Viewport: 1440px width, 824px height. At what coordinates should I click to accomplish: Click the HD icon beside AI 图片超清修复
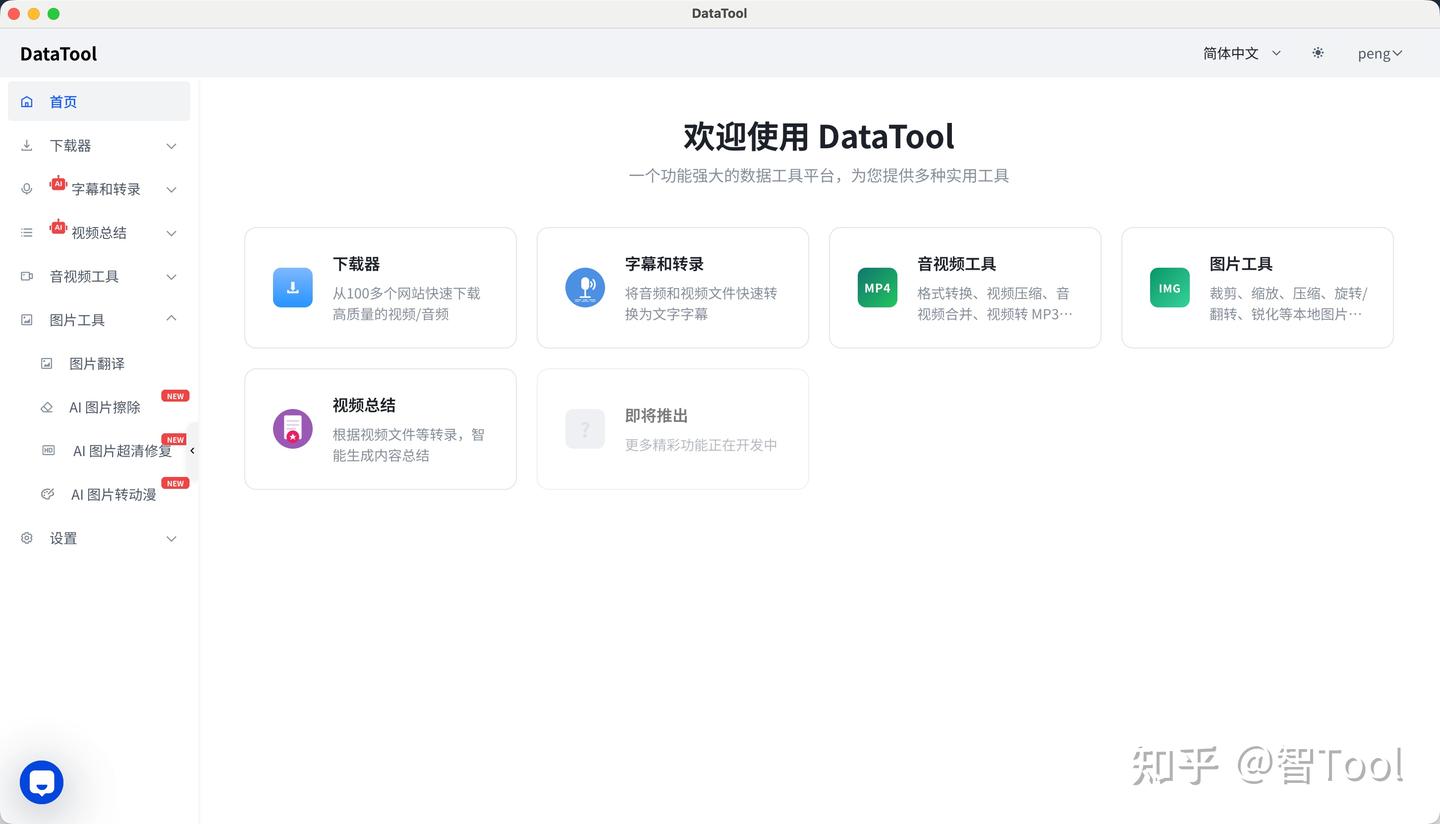tap(48, 451)
